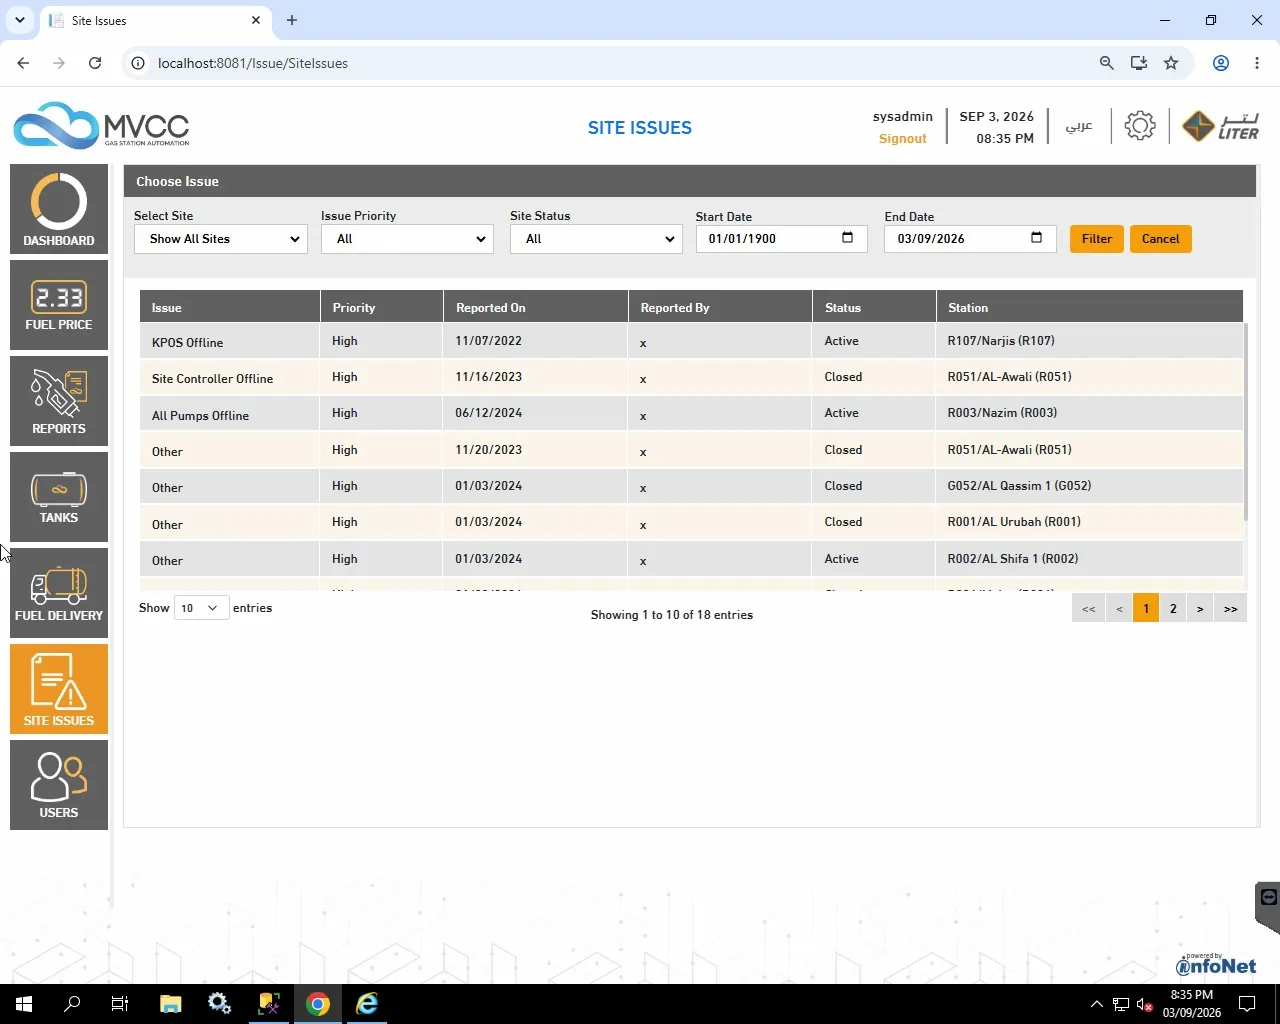1280x1024 pixels.
Task: Expand the Chrome tab search chevron
Action: point(20,20)
